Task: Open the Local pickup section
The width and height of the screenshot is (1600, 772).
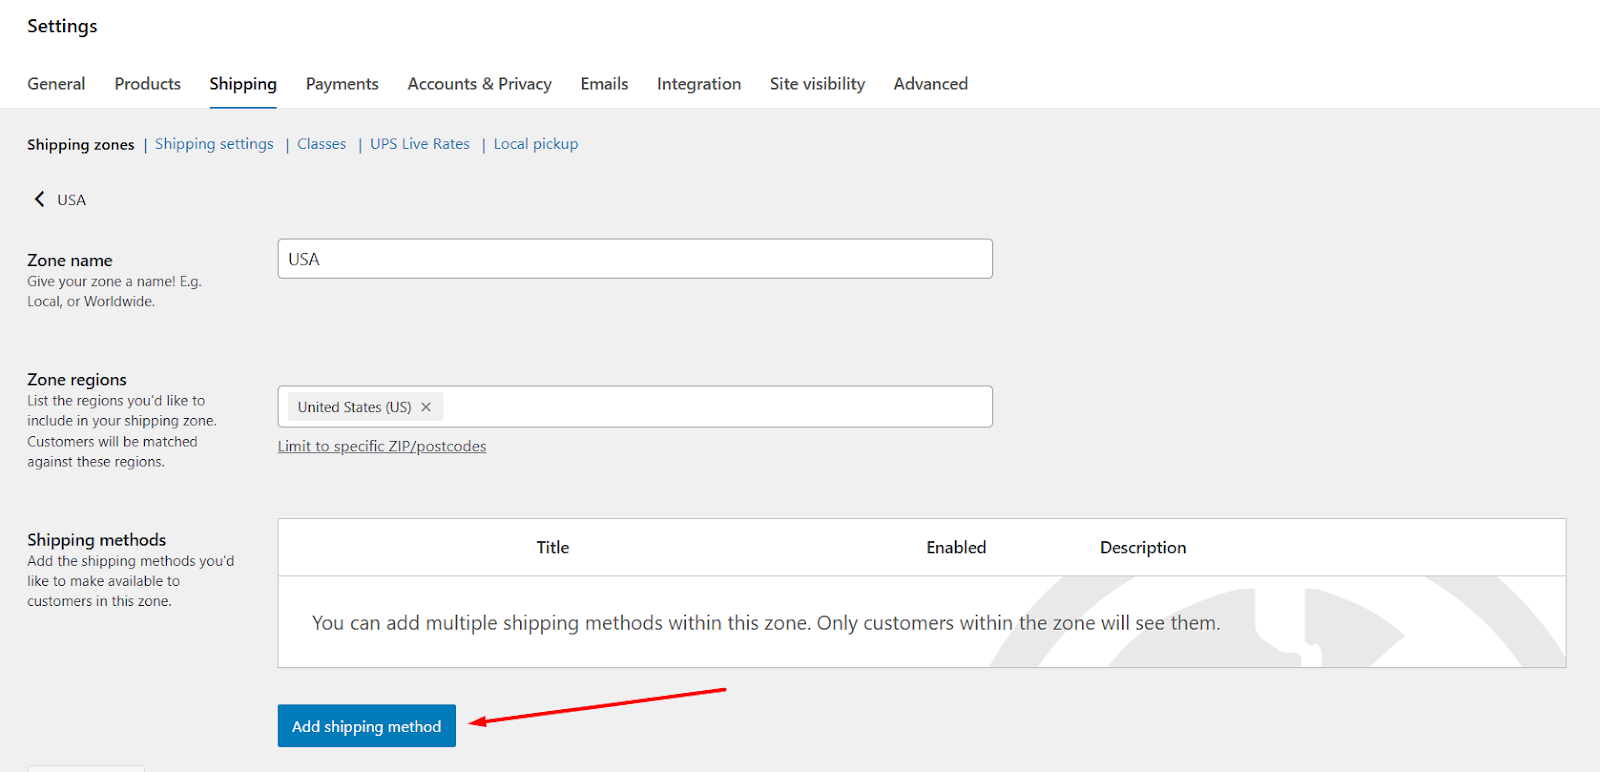Action: click(x=536, y=144)
